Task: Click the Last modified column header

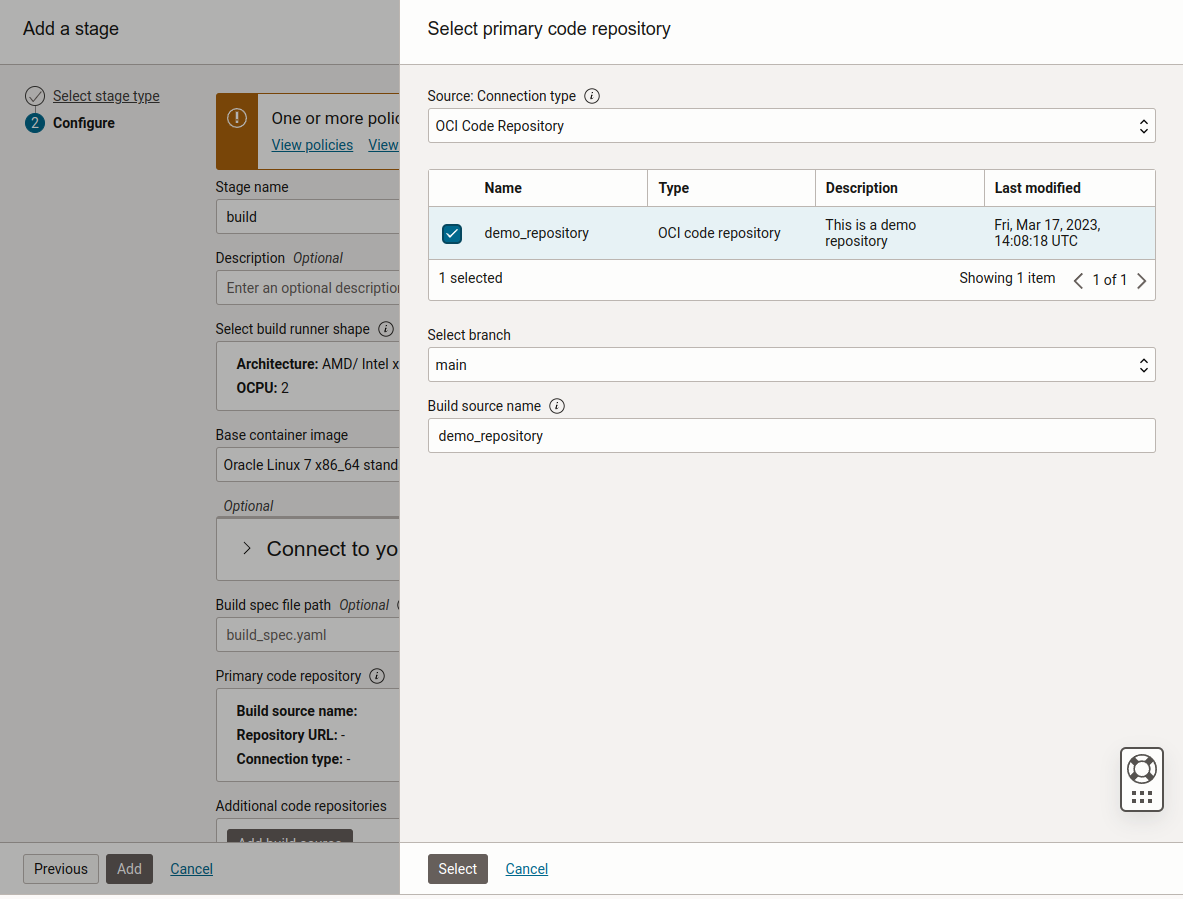Action: pyautogui.click(x=1037, y=188)
